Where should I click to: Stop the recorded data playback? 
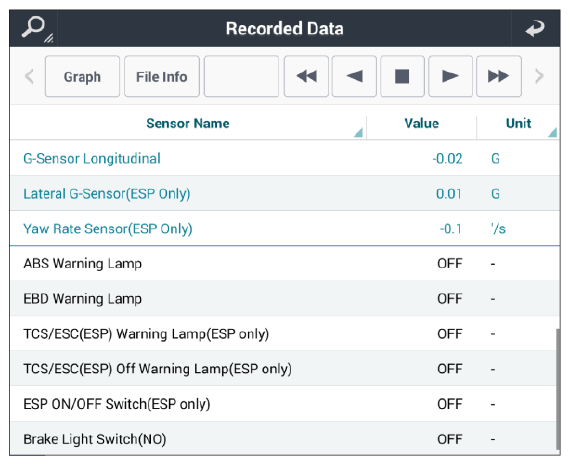coord(402,76)
